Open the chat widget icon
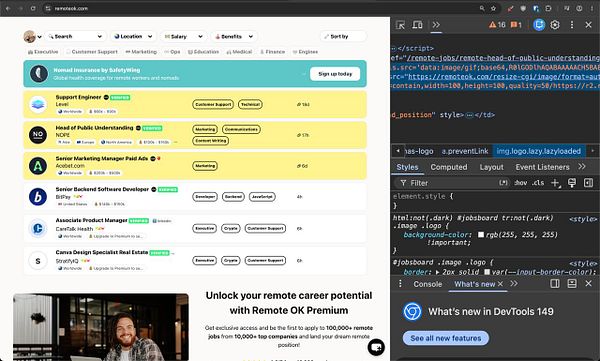This screenshot has height=361, width=600. click(376, 347)
